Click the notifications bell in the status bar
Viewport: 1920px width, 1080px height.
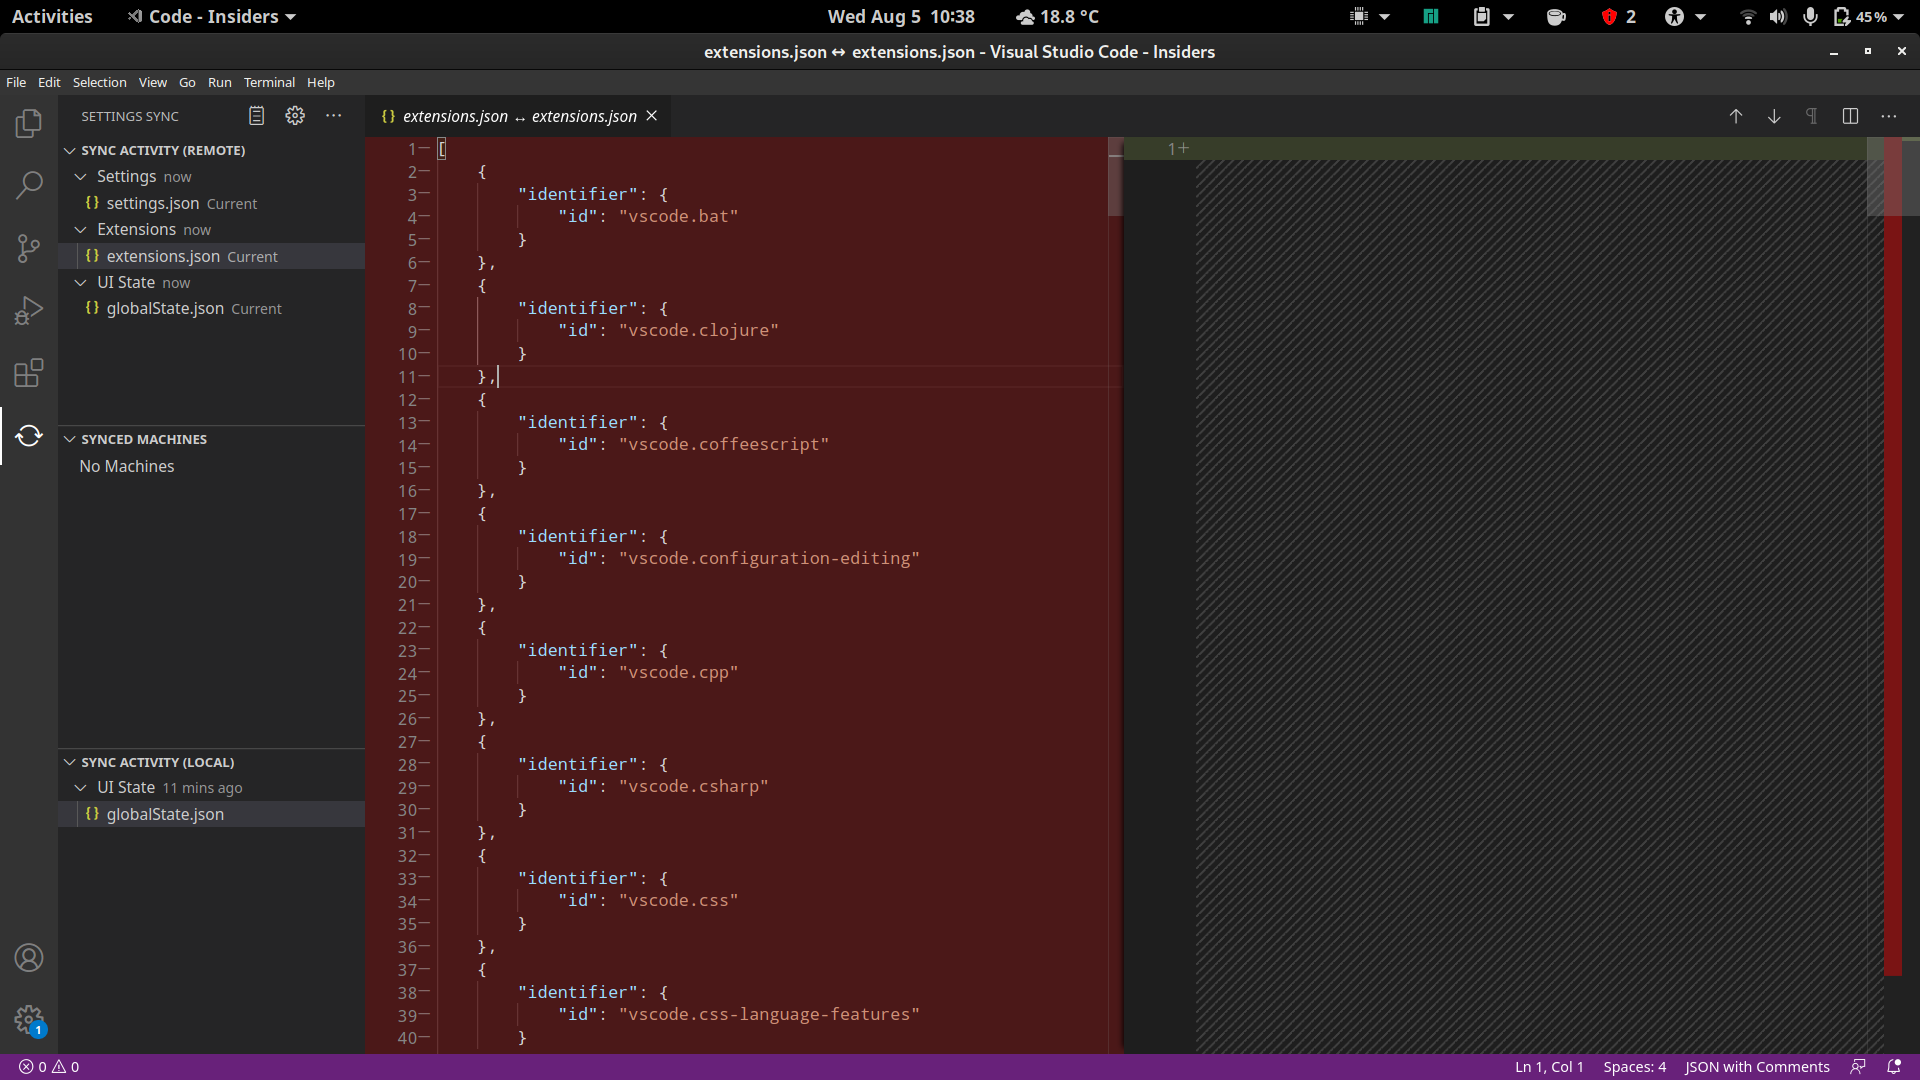(x=1895, y=1066)
